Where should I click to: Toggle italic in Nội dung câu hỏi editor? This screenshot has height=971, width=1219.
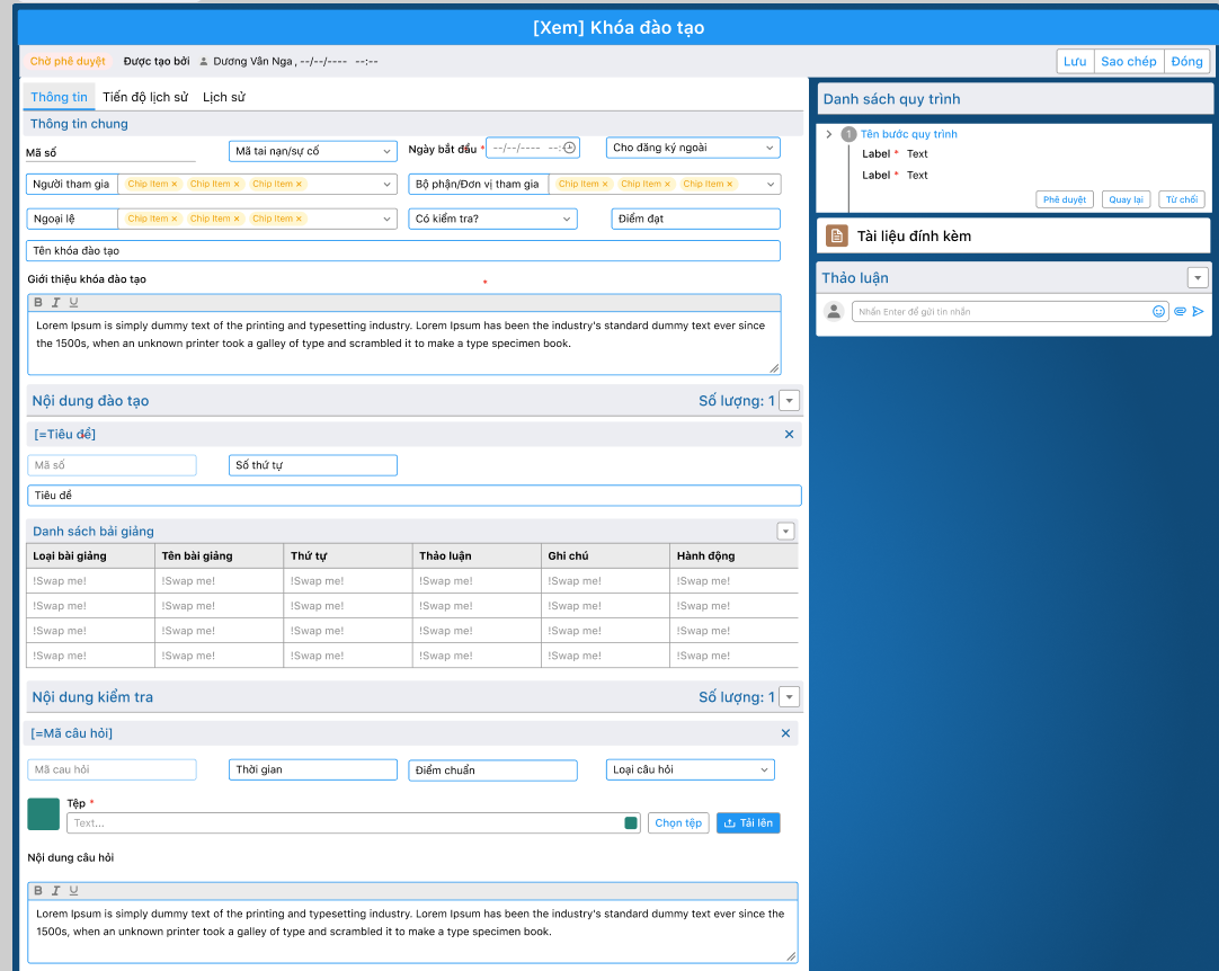click(x=56, y=891)
